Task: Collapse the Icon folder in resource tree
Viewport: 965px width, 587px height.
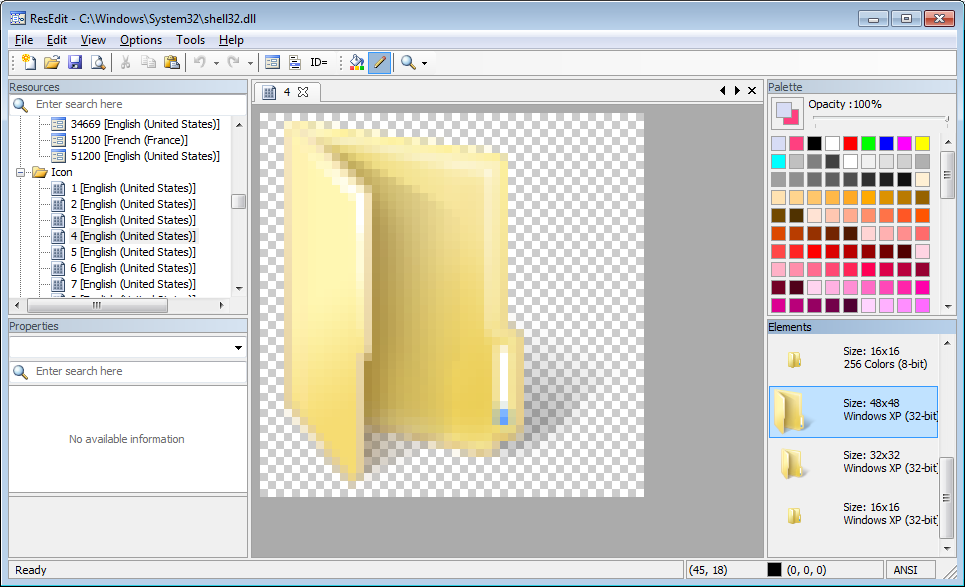Action: [x=22, y=172]
